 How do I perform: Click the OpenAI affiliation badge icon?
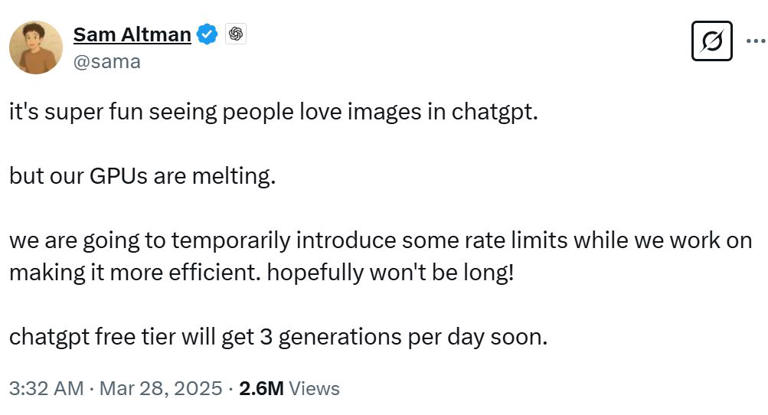coord(236,35)
